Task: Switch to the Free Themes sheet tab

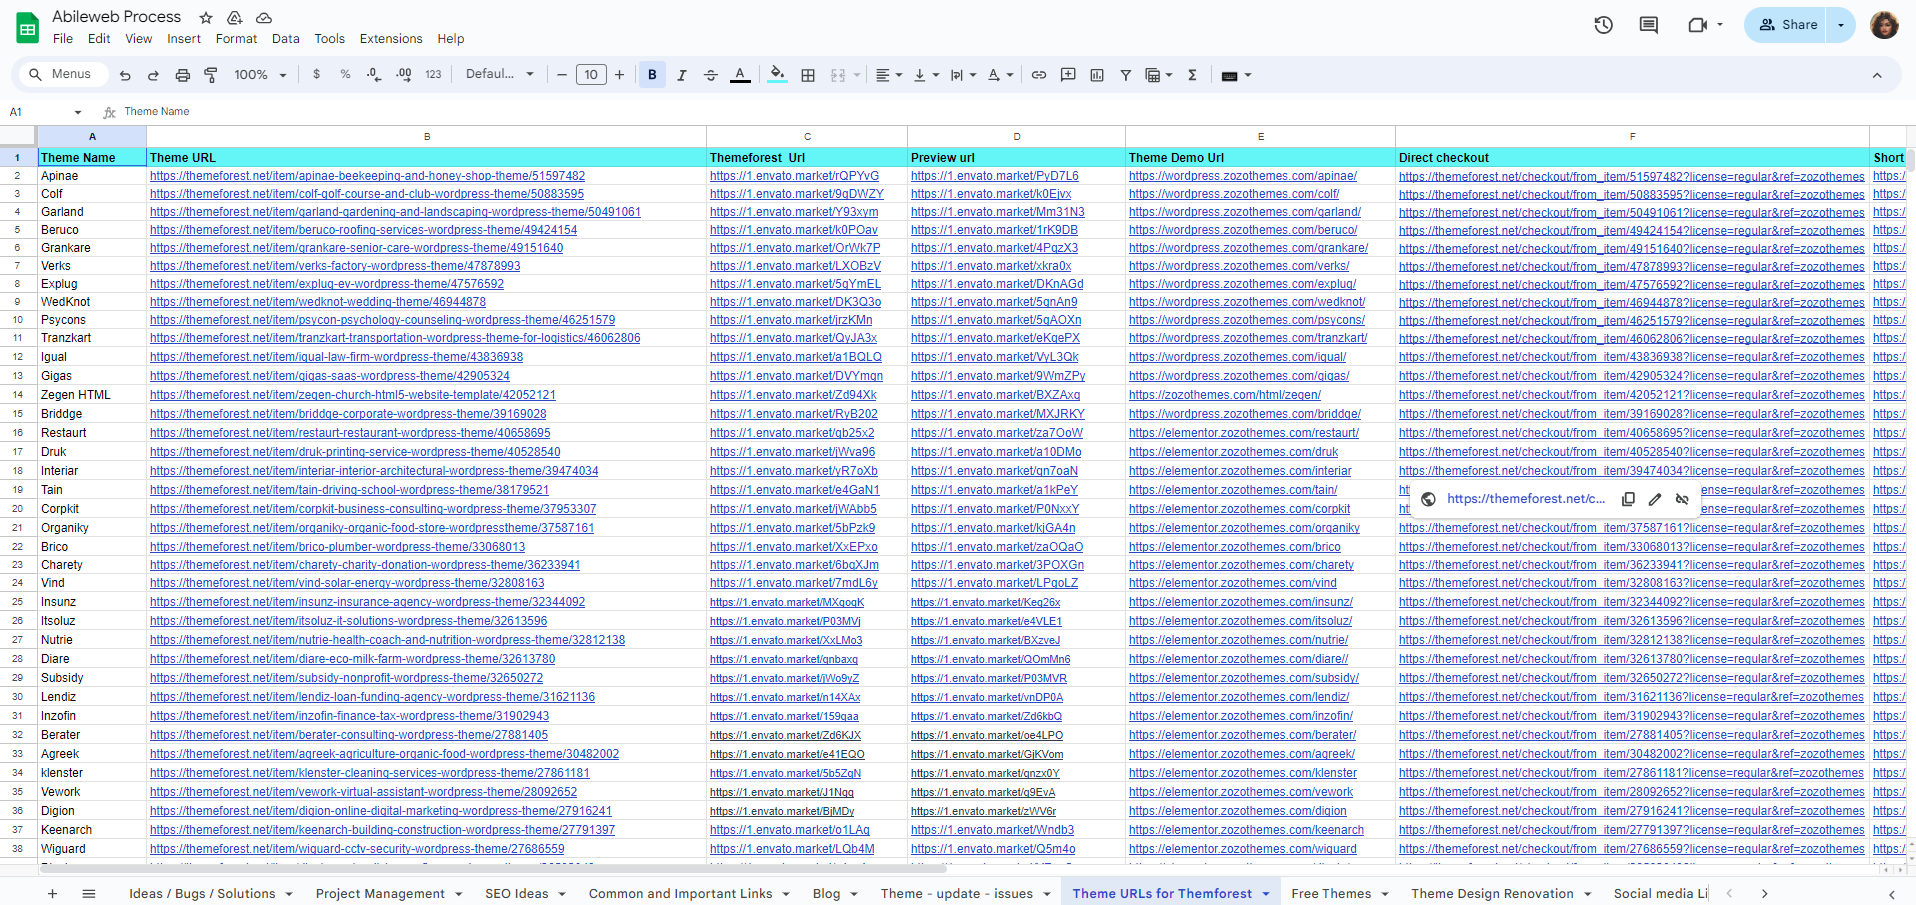Action: click(1330, 893)
